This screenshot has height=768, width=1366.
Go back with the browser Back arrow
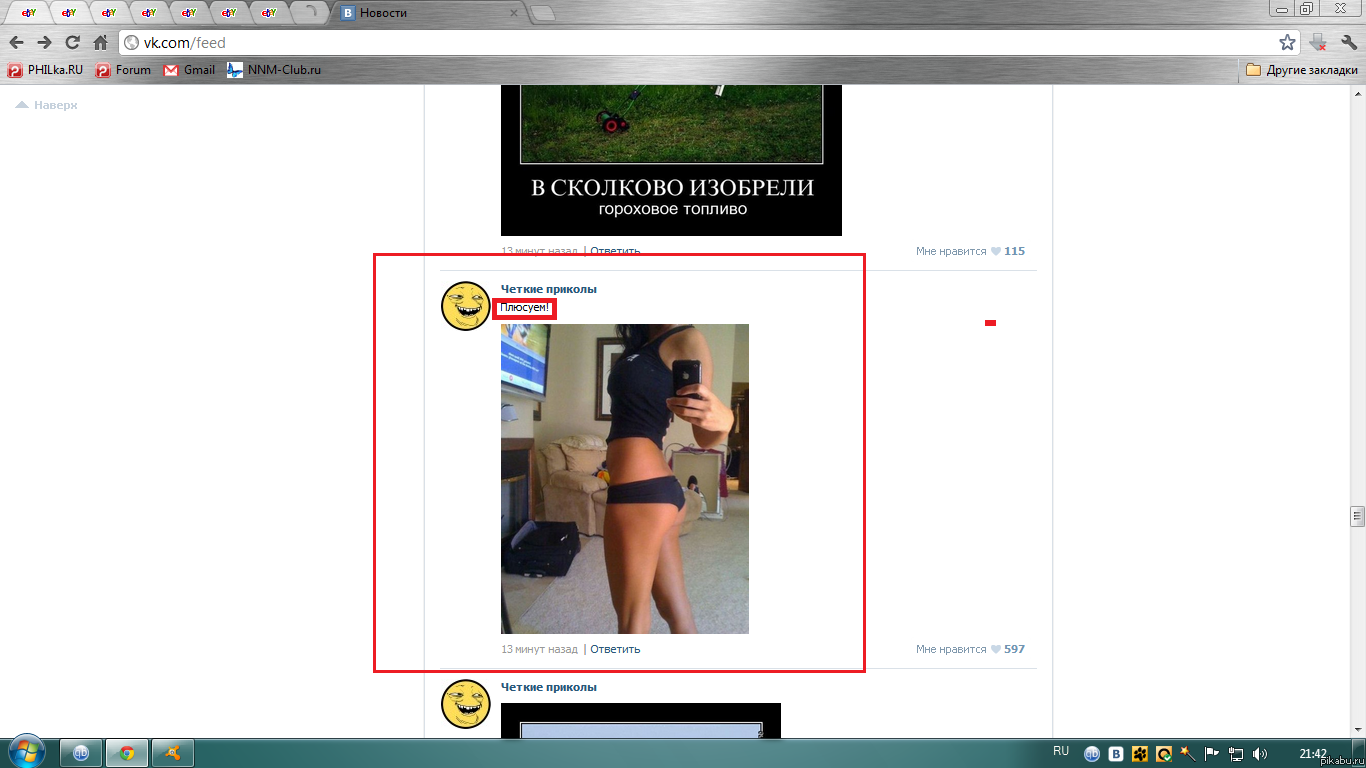(16, 43)
